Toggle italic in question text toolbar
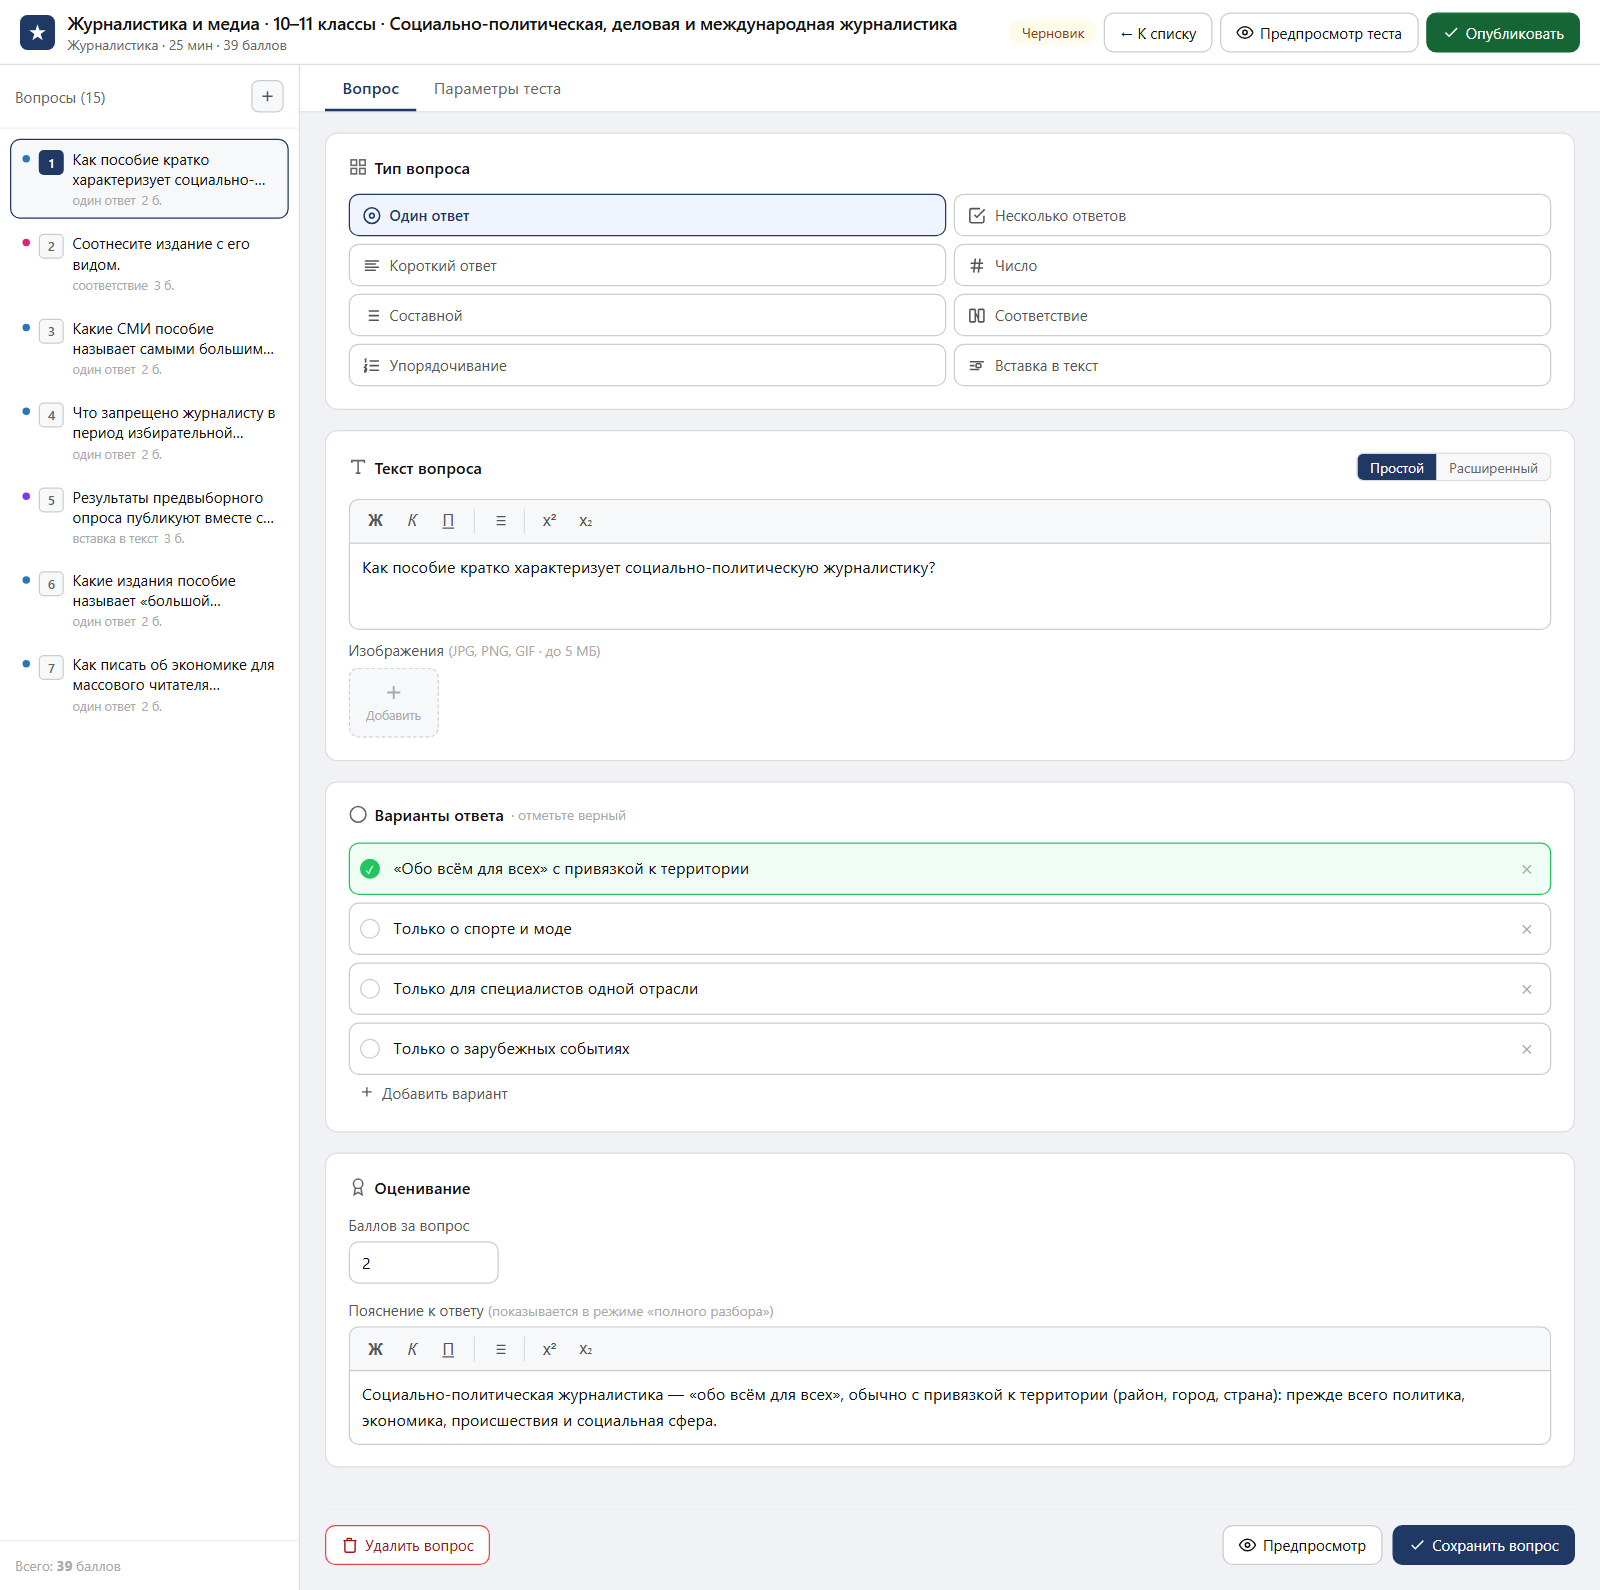 coord(412,521)
